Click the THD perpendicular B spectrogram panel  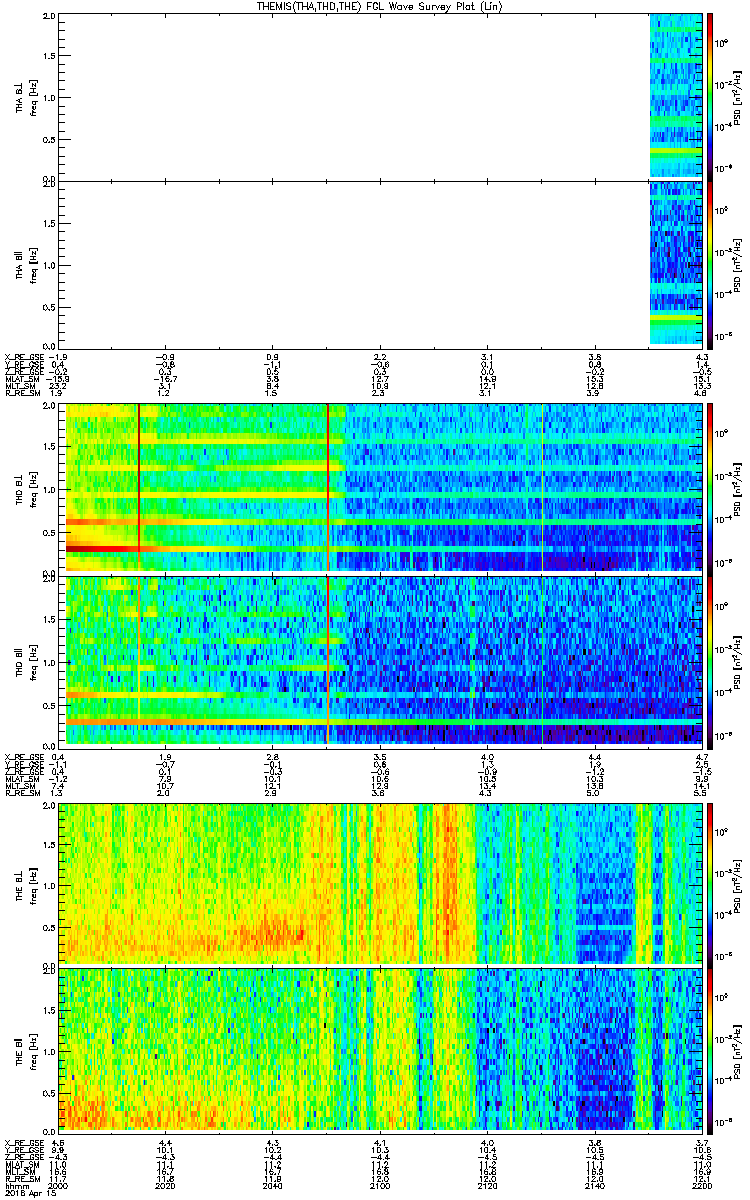click(x=381, y=488)
